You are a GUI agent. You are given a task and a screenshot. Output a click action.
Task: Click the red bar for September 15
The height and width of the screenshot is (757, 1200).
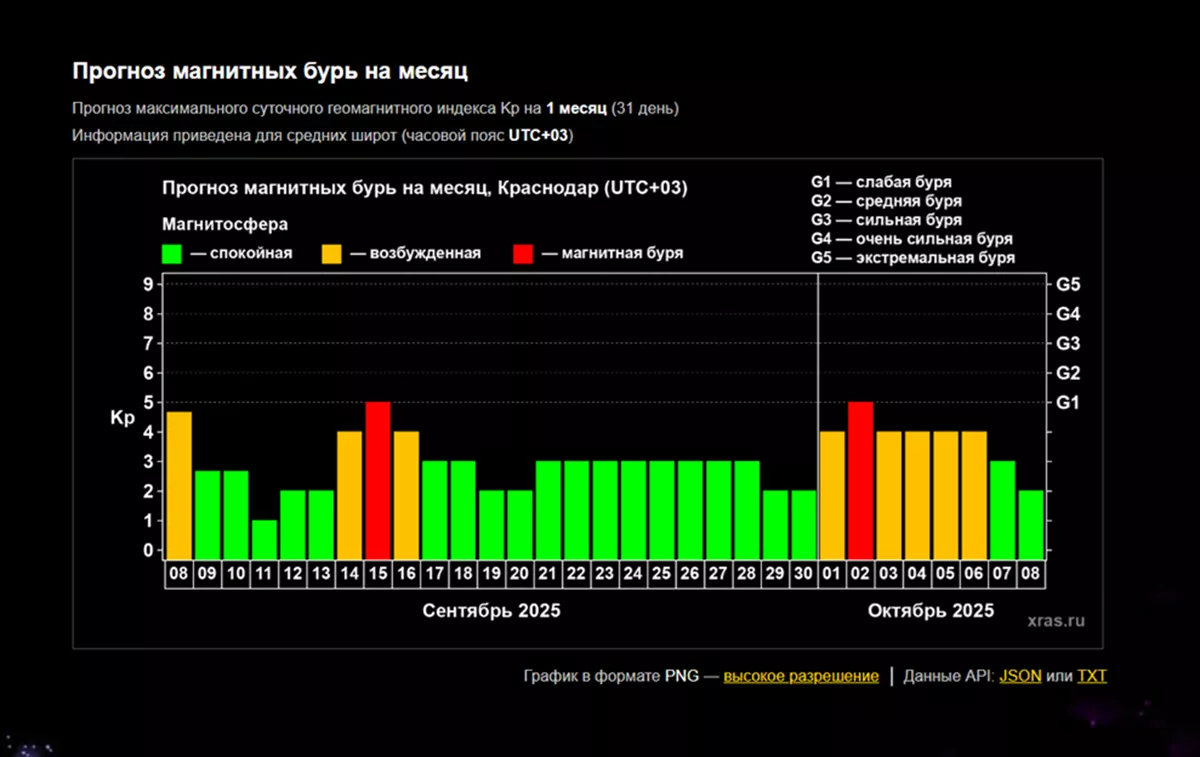(x=378, y=480)
